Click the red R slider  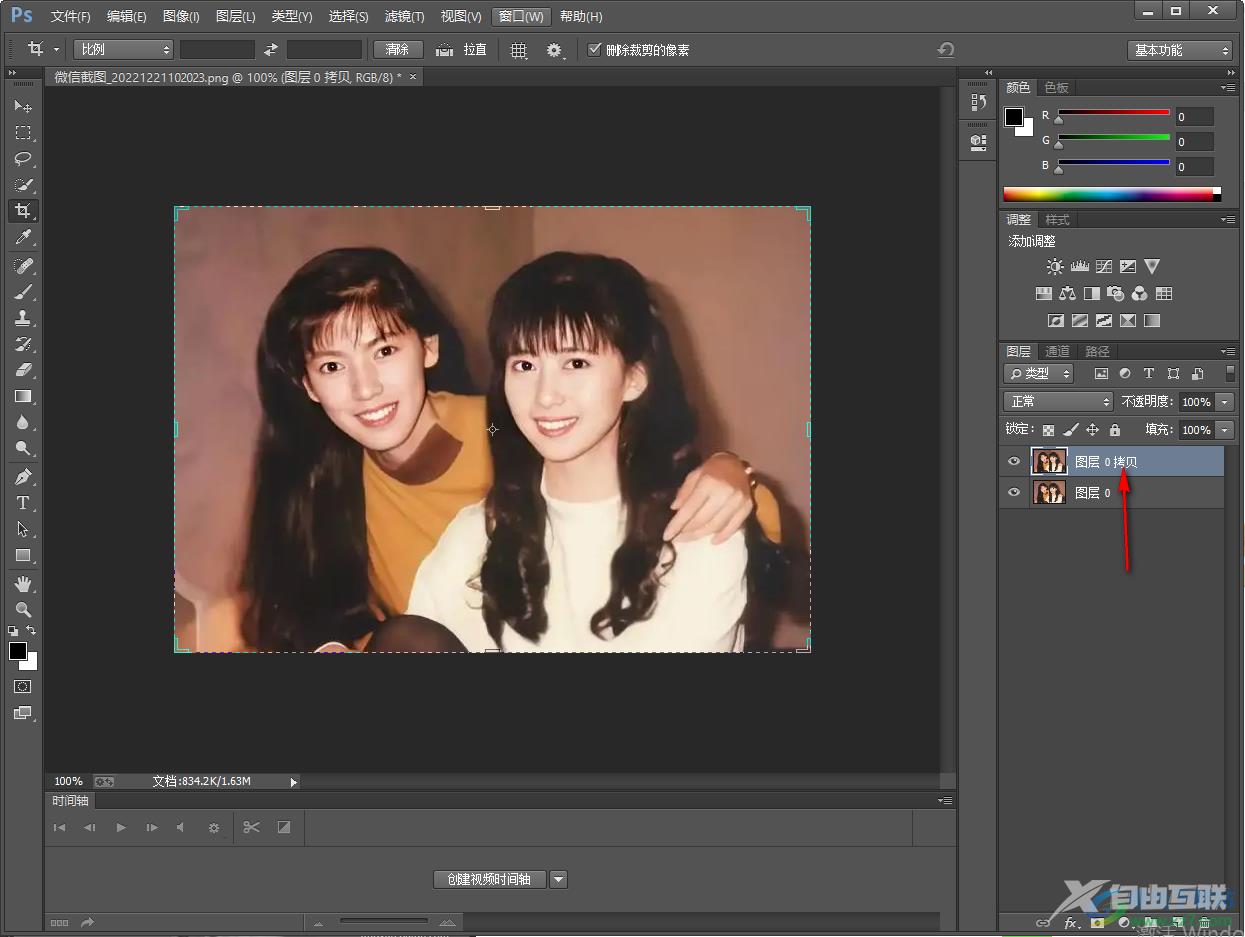point(1114,113)
